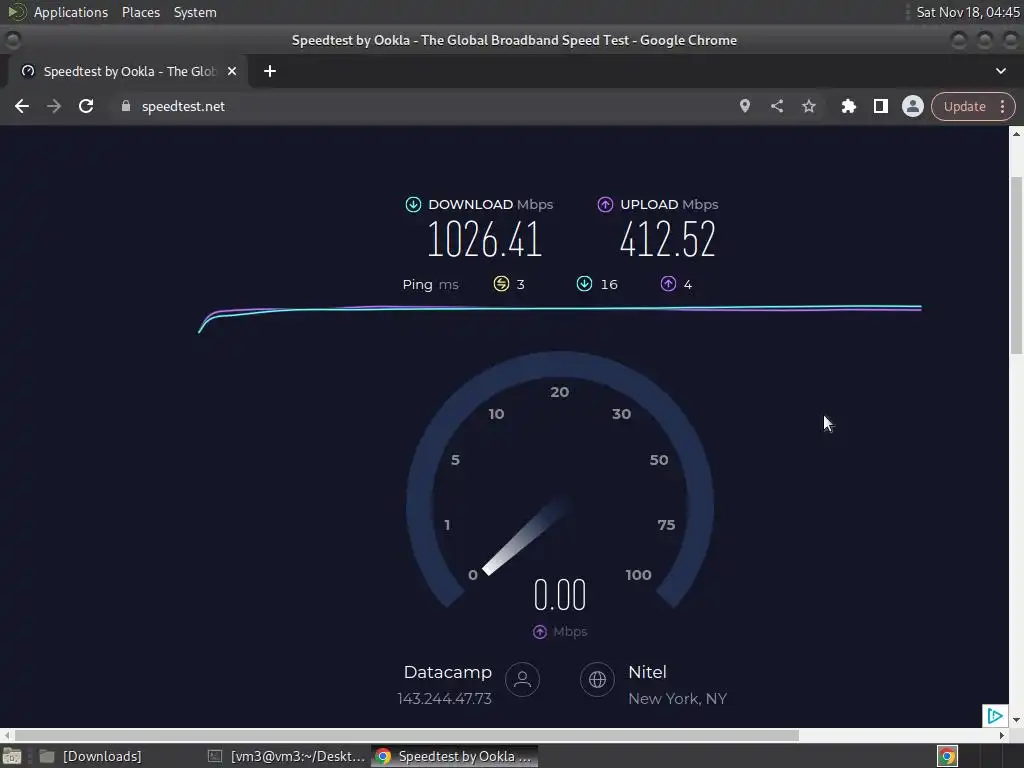The width and height of the screenshot is (1024, 768).
Task: Click upload result 412.52
Action: point(667,239)
